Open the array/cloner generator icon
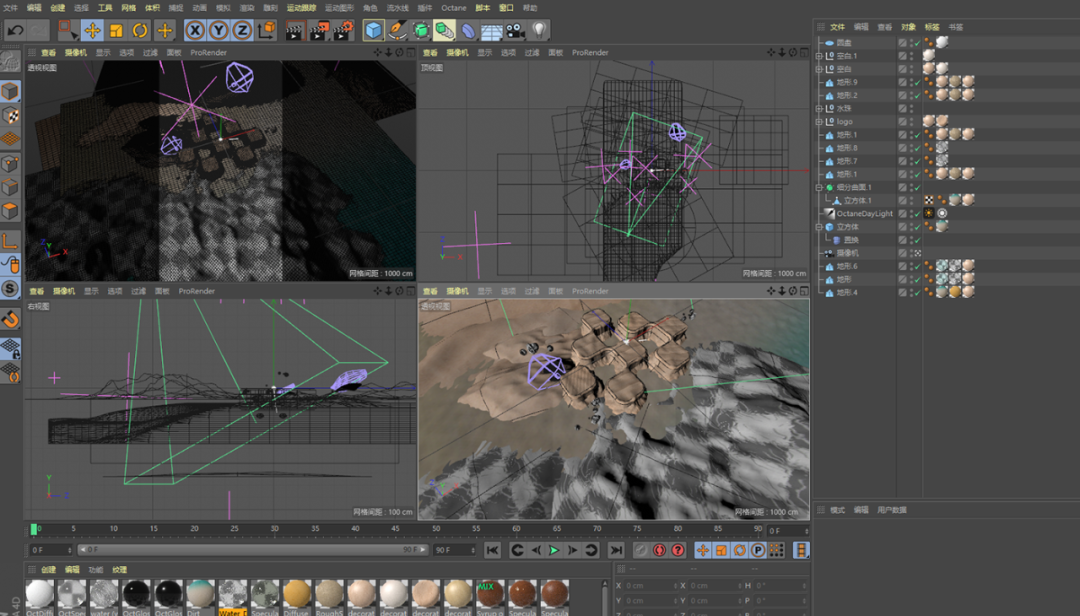Viewport: 1080px width, 616px height. (444, 30)
